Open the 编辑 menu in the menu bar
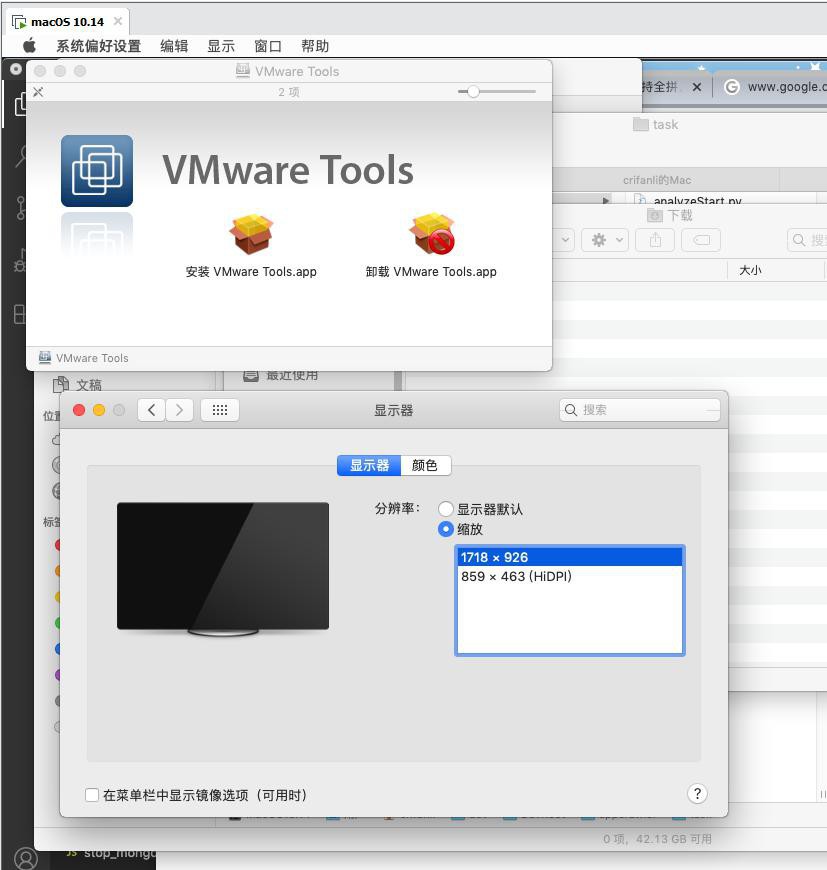Image resolution: width=827 pixels, height=870 pixels. pos(174,46)
